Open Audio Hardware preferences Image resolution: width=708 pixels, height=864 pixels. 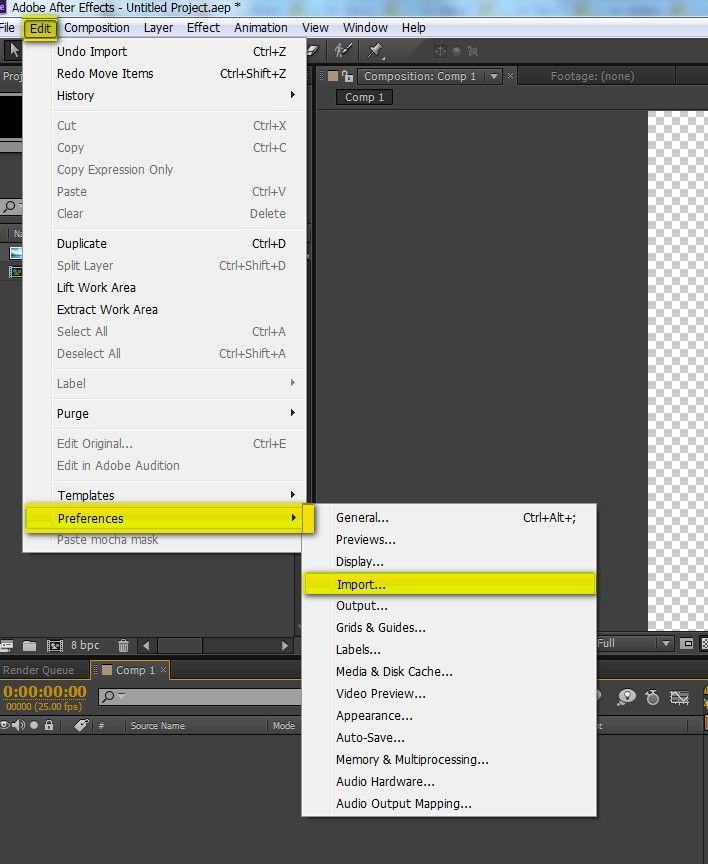click(x=449, y=782)
